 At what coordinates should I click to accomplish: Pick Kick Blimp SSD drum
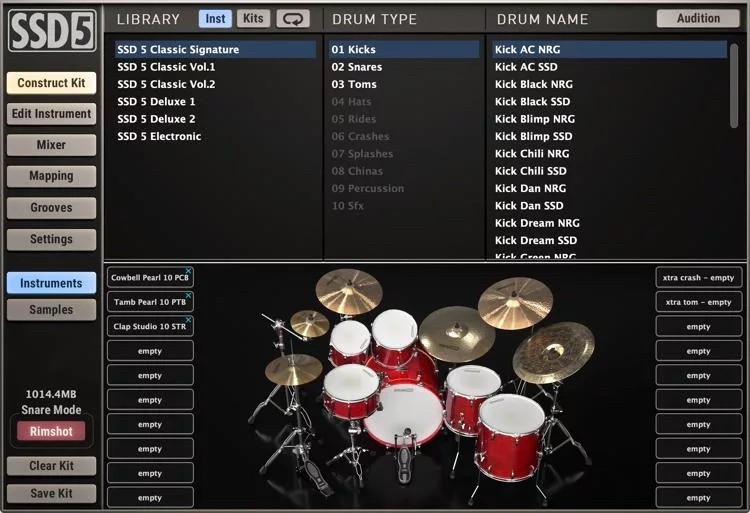pyautogui.click(x=610, y=136)
